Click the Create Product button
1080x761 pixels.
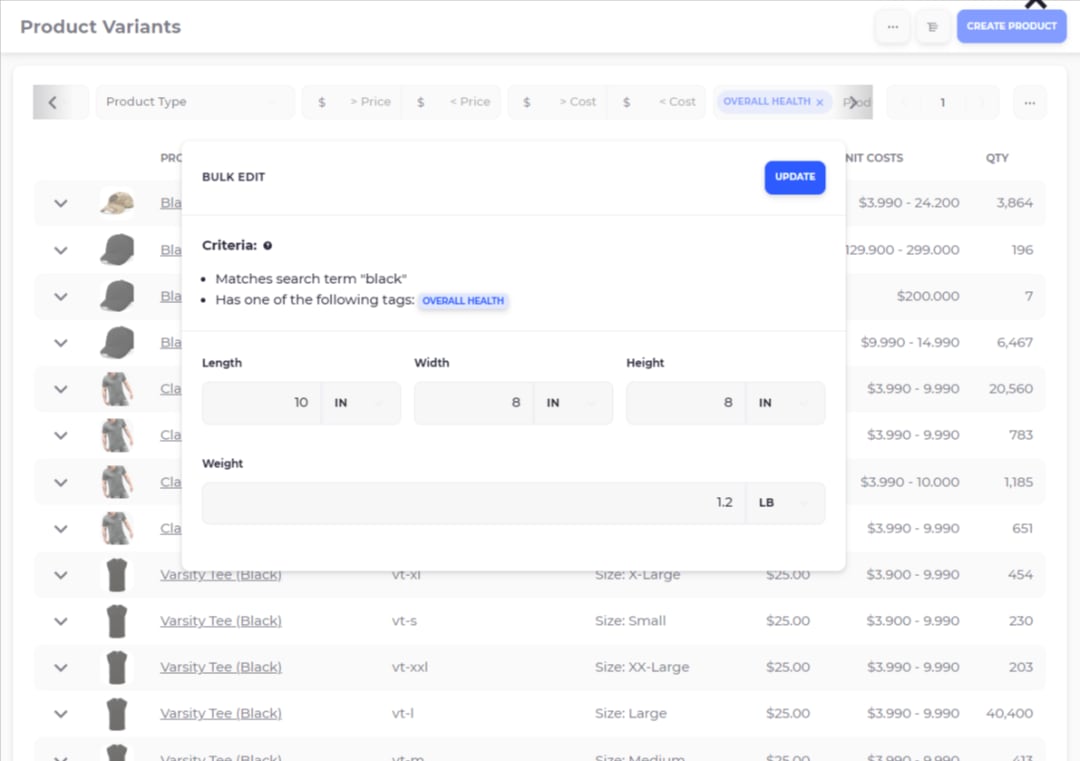pyautogui.click(x=1011, y=26)
